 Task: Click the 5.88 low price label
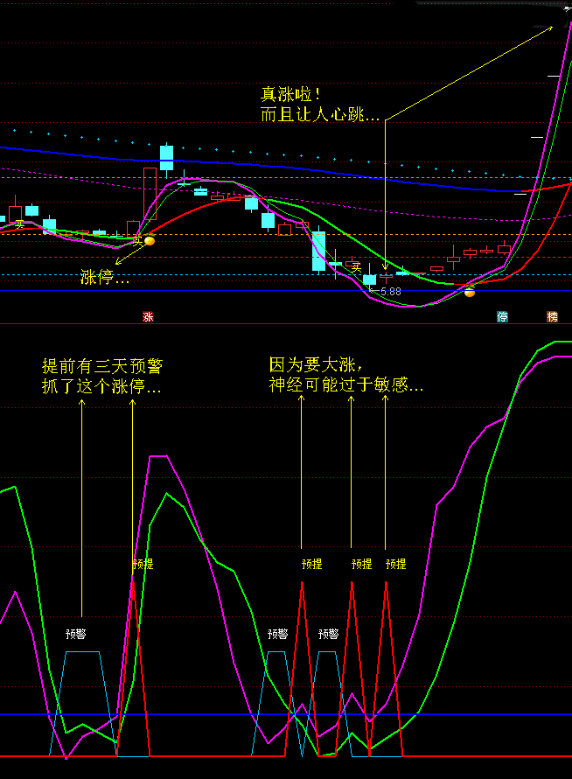(387, 292)
